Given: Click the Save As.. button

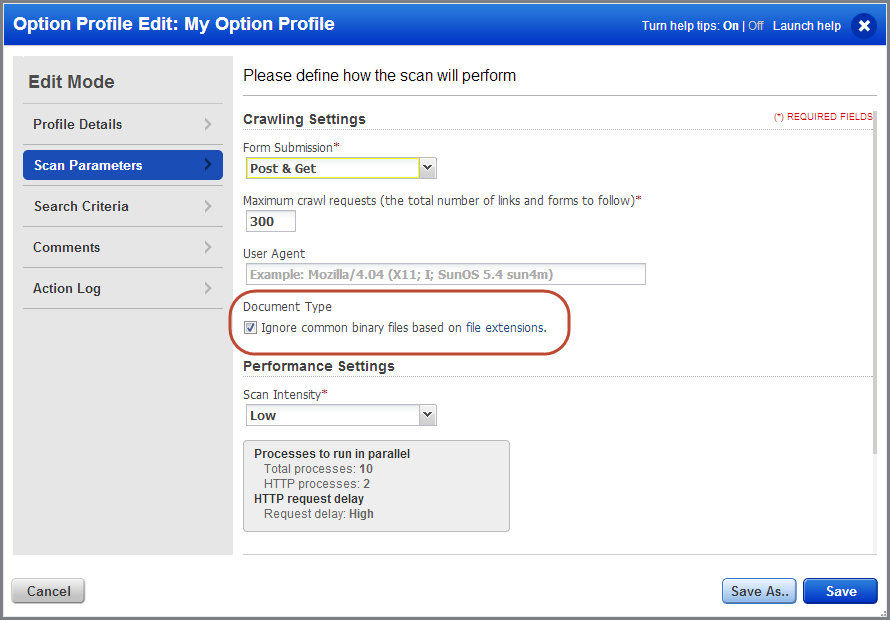Looking at the screenshot, I should pos(759,591).
